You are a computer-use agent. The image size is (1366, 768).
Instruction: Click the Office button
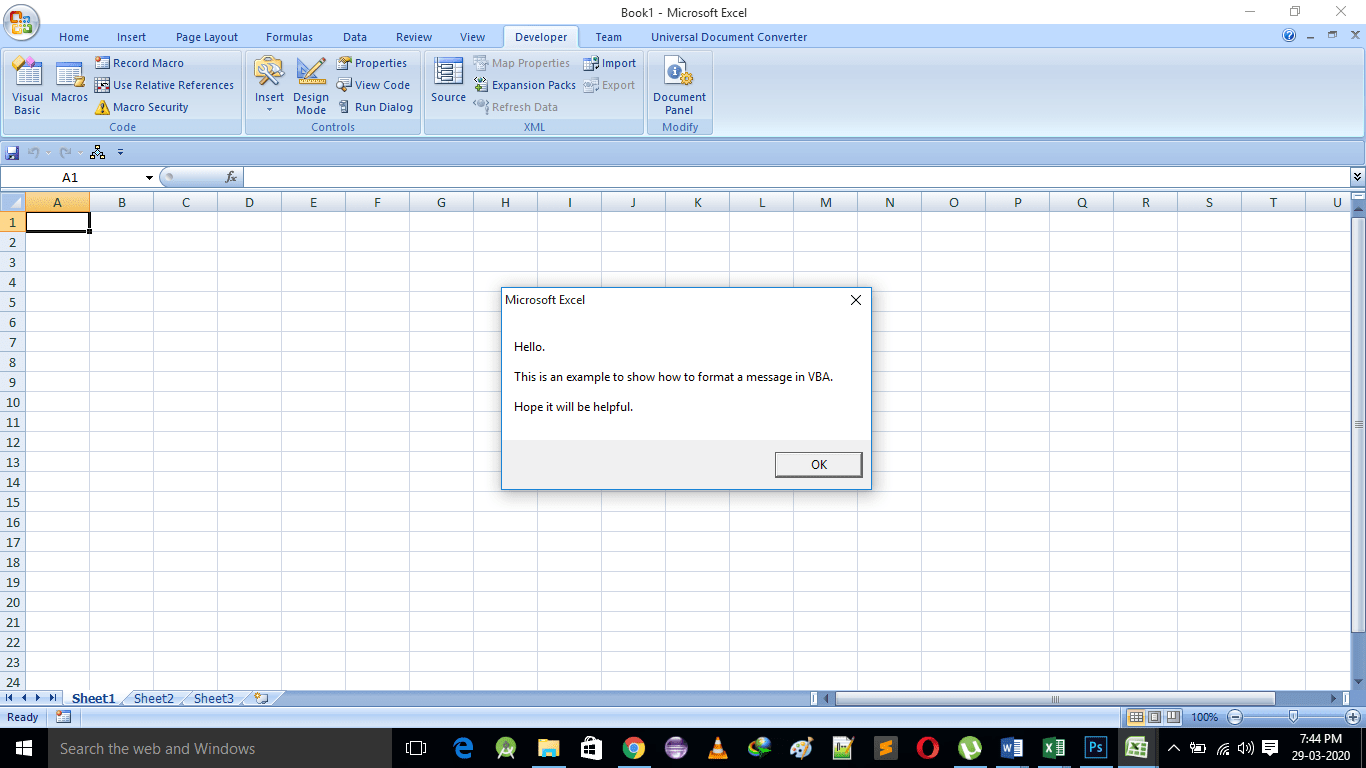tap(22, 22)
